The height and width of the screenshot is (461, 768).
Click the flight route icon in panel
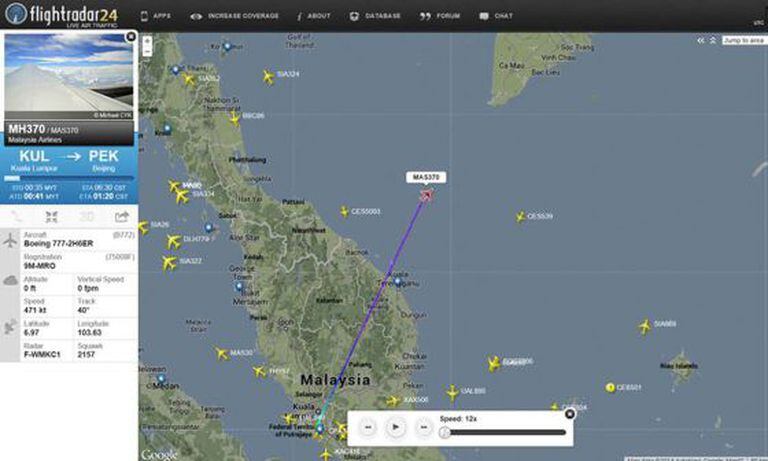click(x=17, y=217)
